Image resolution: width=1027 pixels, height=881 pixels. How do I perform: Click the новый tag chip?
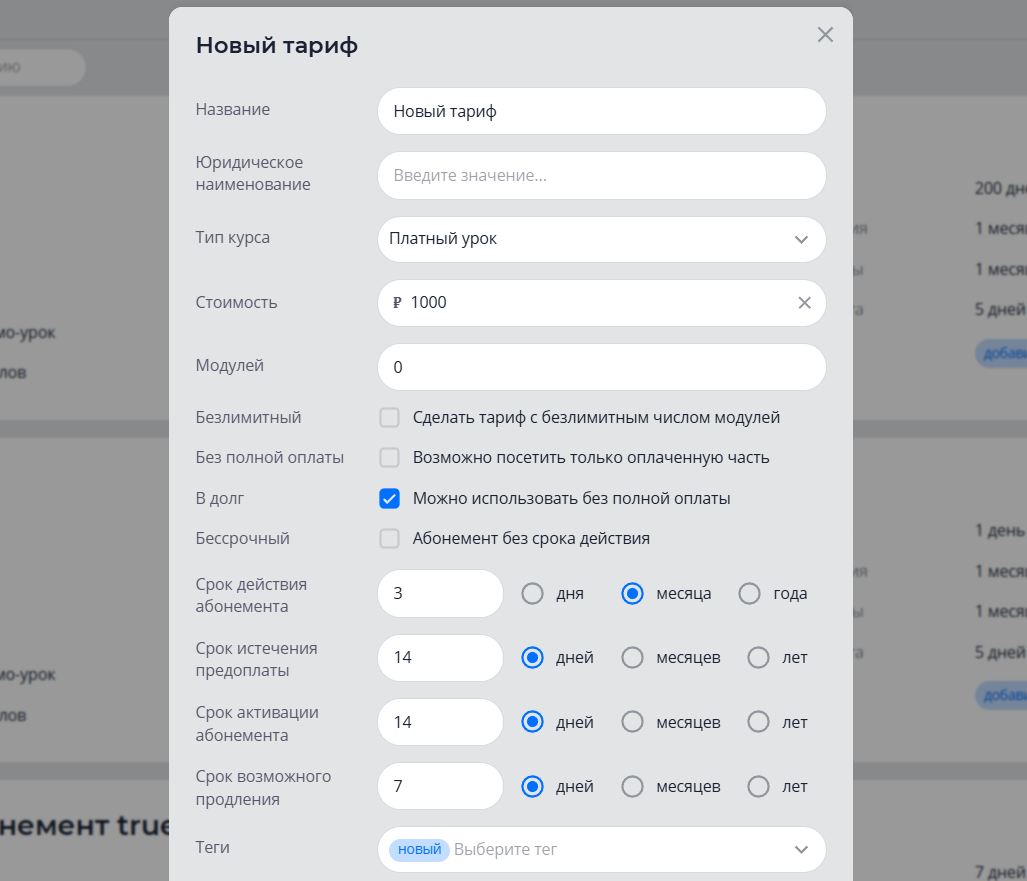point(419,849)
